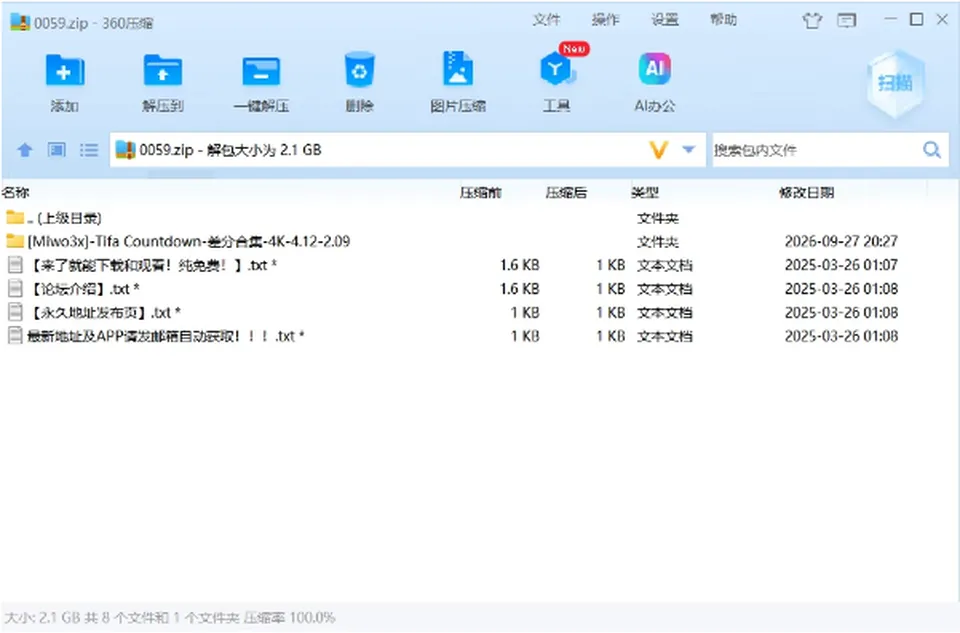Screen dimensions: 960x633
Task: Open the 操作 (Operations) menu
Action: coord(606,20)
